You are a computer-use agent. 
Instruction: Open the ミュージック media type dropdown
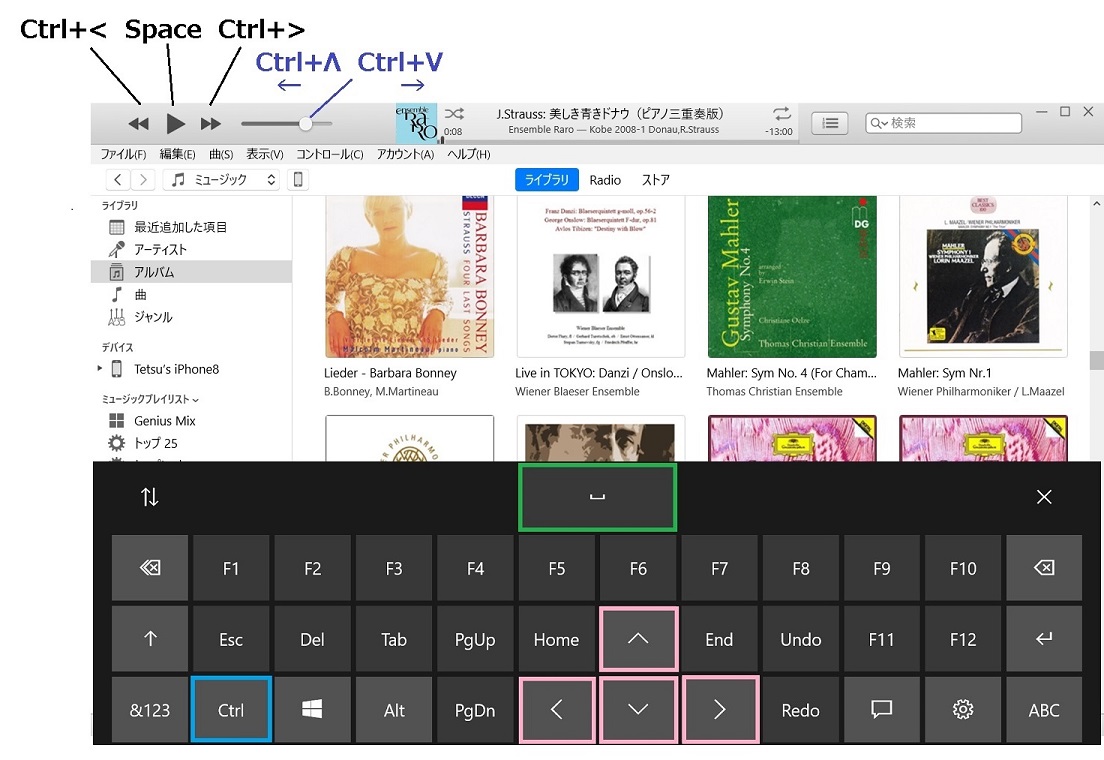(221, 180)
